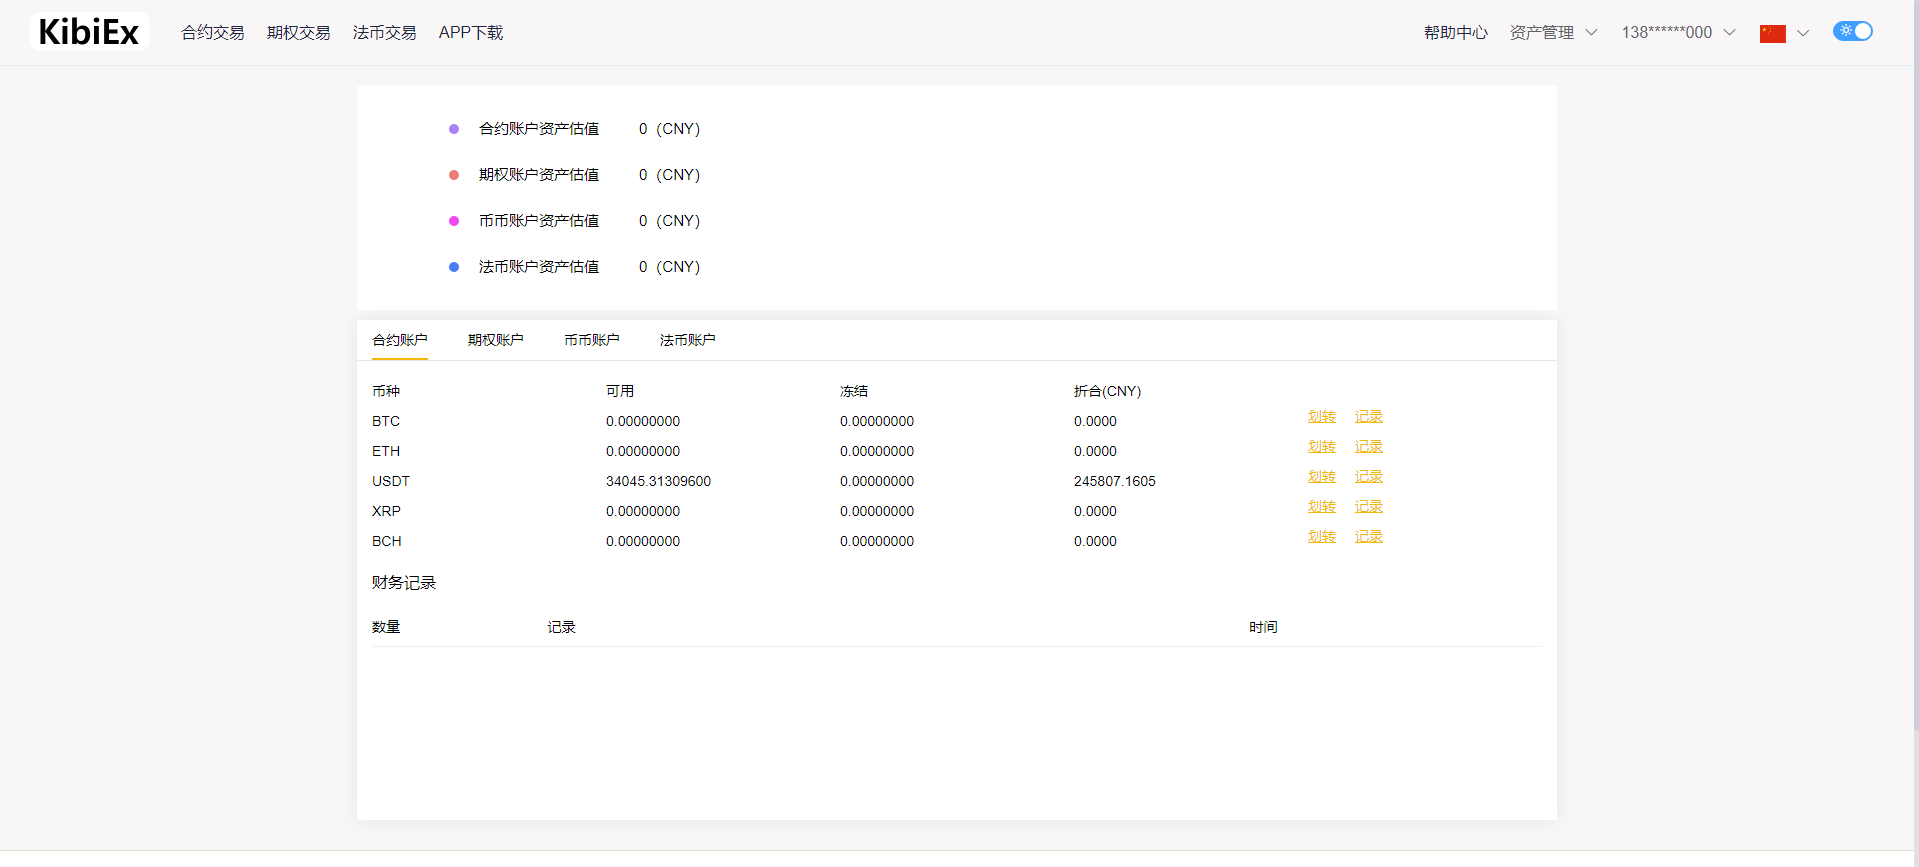Click the 币币账户资产估值 label
1919x867 pixels.
pyautogui.click(x=539, y=221)
